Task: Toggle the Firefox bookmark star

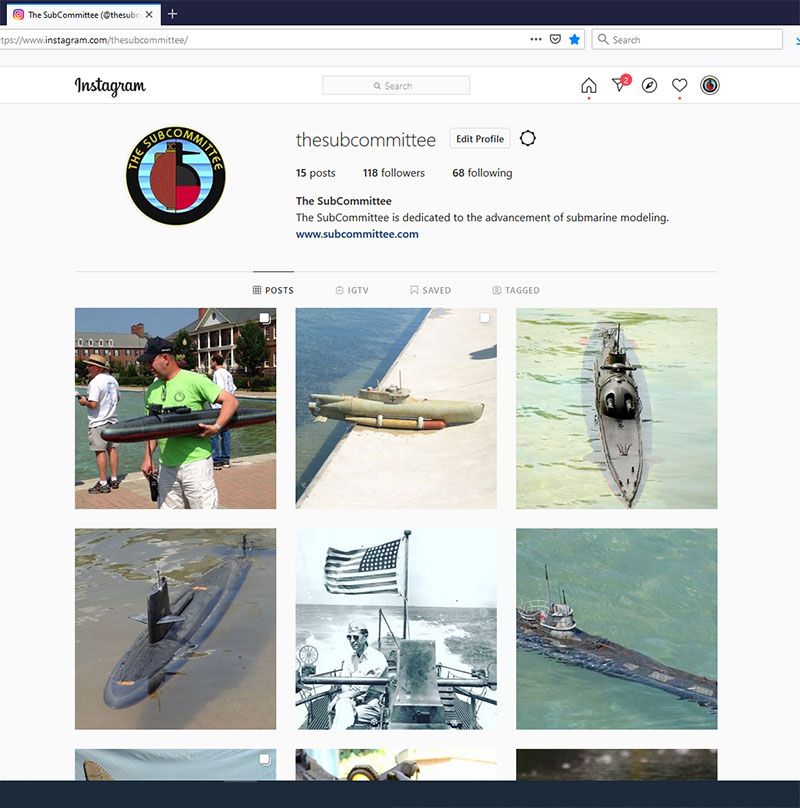Action: point(574,40)
